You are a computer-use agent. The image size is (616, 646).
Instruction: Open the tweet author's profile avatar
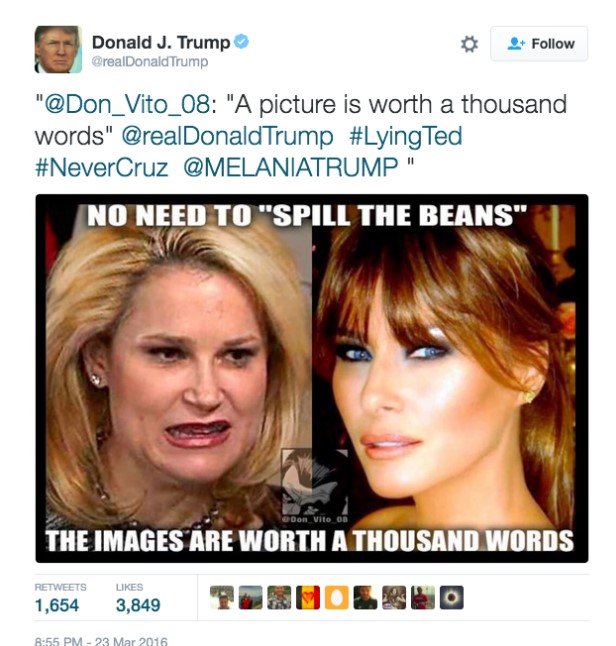[58, 49]
